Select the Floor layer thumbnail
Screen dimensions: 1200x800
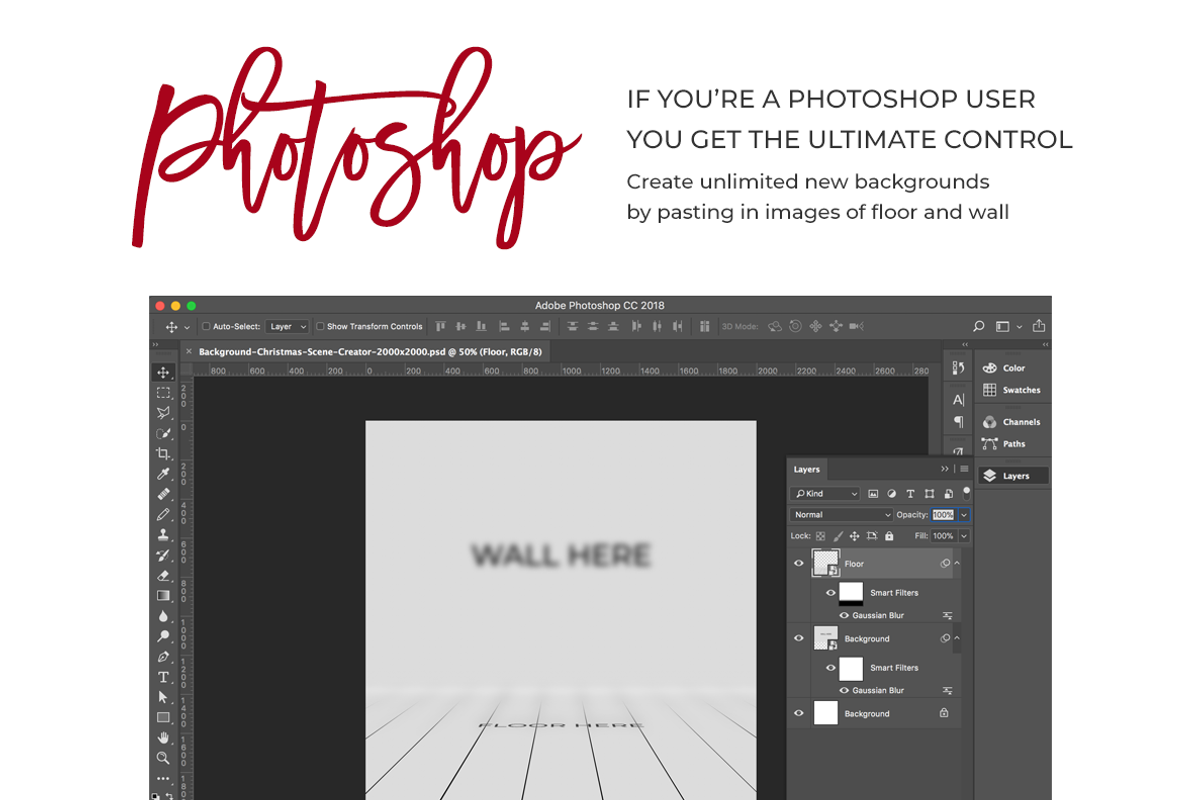(x=825, y=564)
